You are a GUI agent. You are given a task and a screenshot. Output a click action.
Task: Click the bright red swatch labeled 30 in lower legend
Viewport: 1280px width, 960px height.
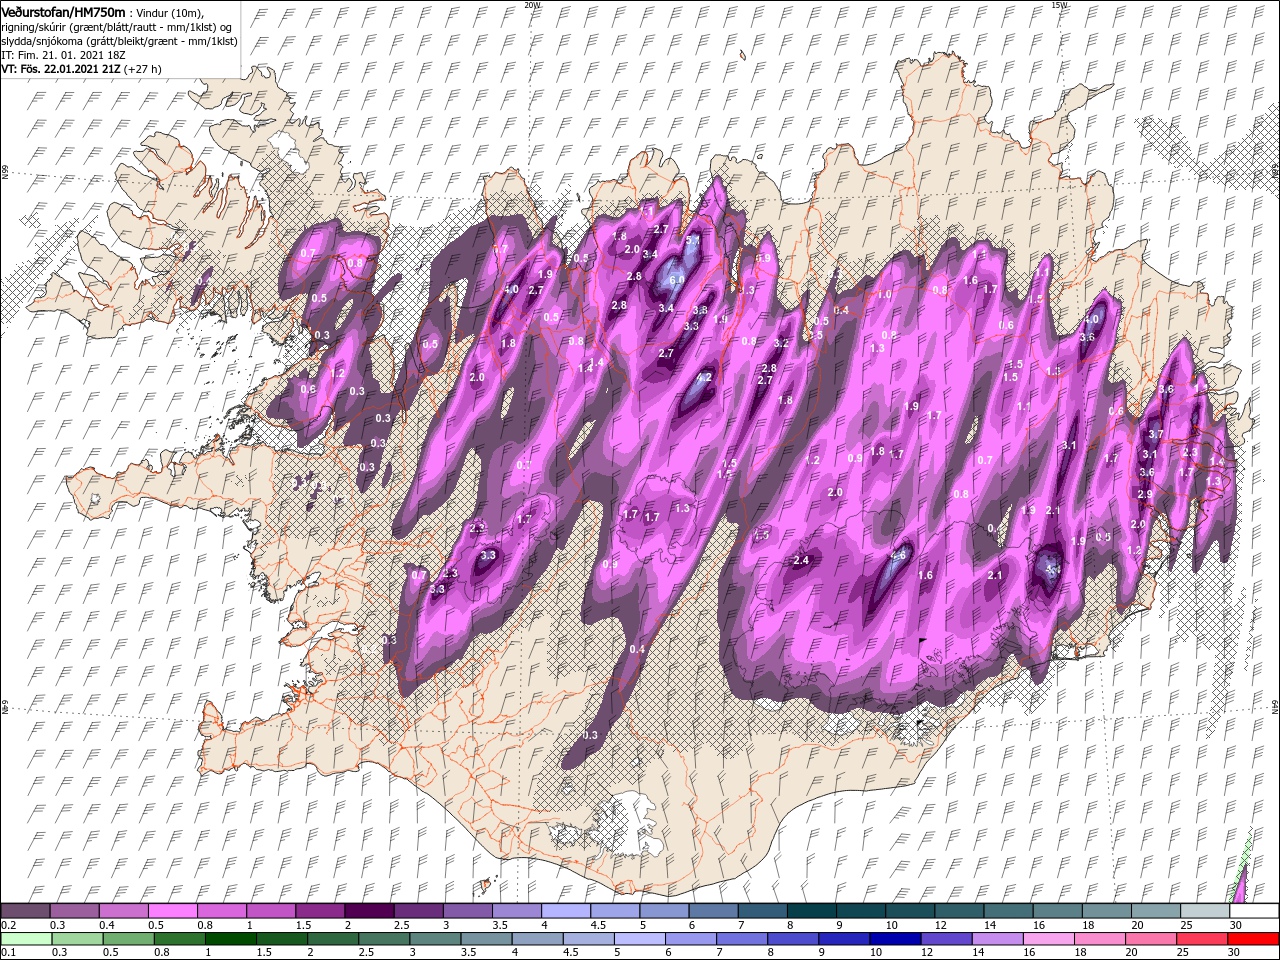pyautogui.click(x=1252, y=938)
